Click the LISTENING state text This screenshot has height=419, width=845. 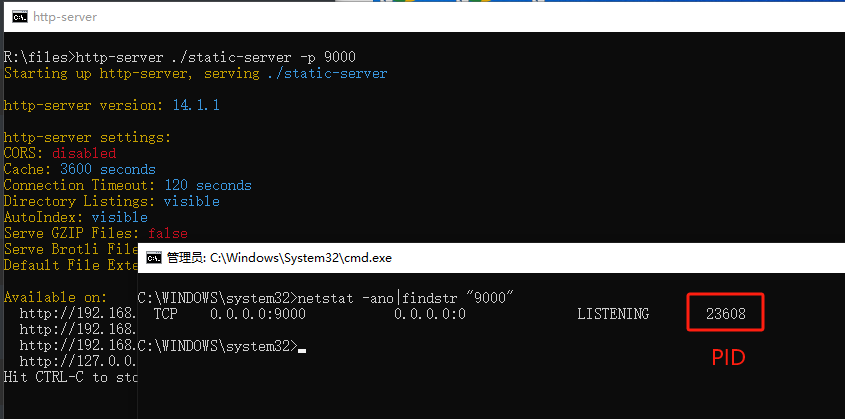613,313
